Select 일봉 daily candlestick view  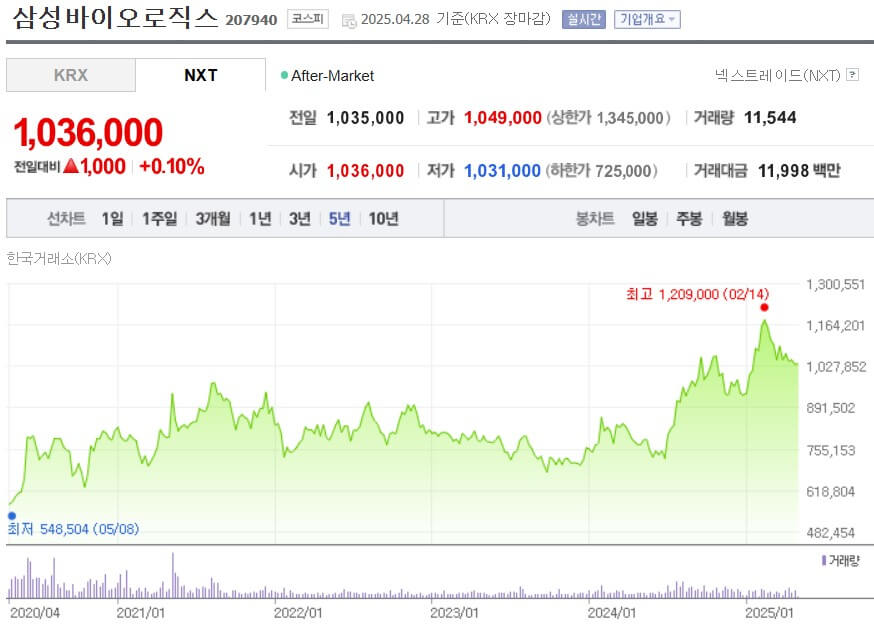point(644,217)
